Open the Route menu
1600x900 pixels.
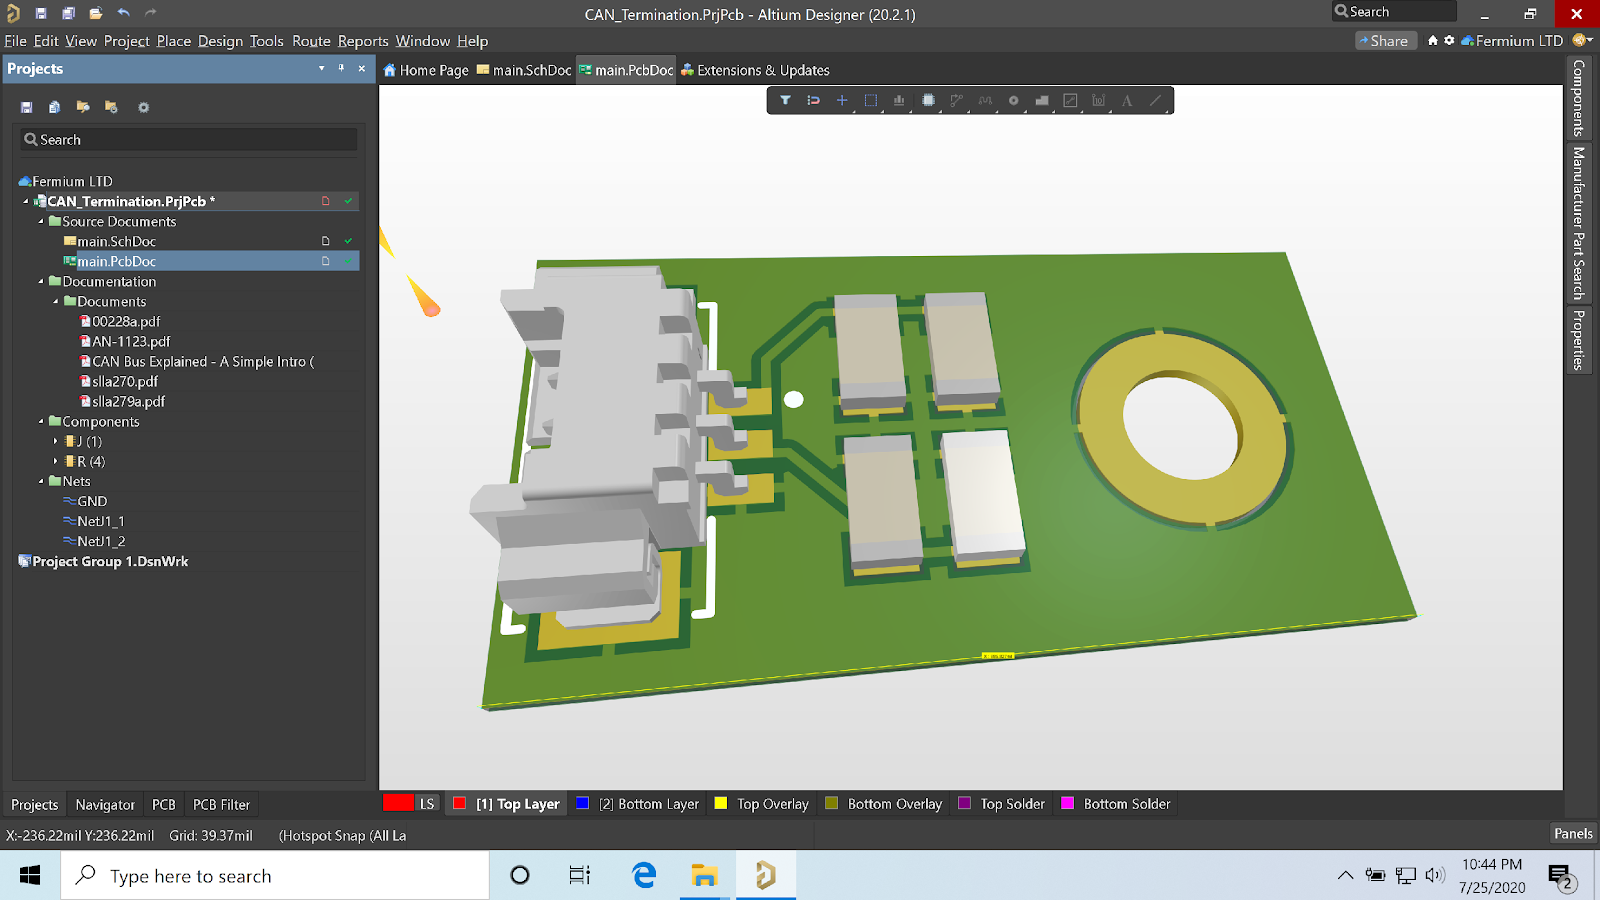tap(311, 41)
